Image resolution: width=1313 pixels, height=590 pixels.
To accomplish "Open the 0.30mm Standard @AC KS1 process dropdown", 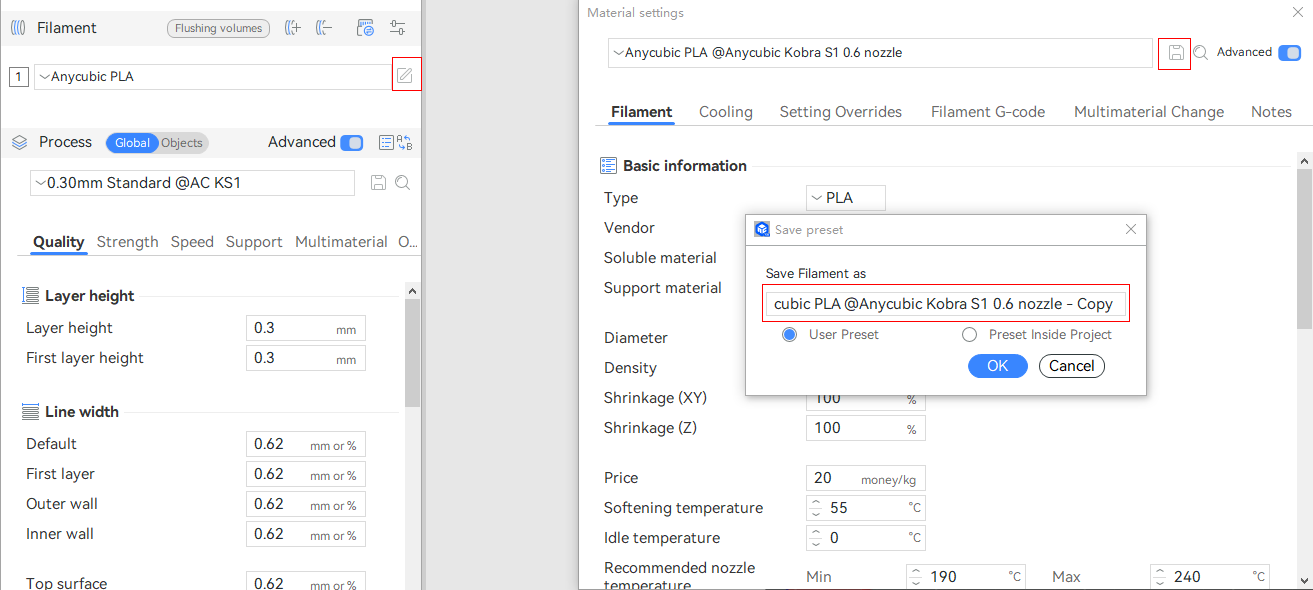I will [x=192, y=183].
